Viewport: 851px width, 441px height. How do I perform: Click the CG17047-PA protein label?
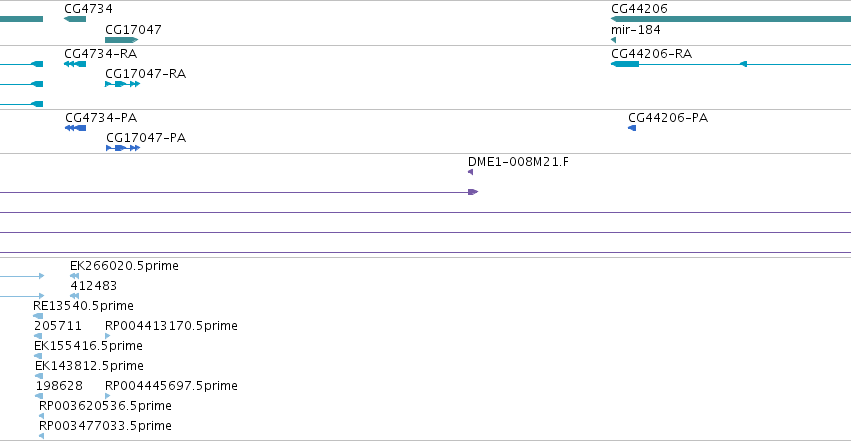tap(146, 138)
